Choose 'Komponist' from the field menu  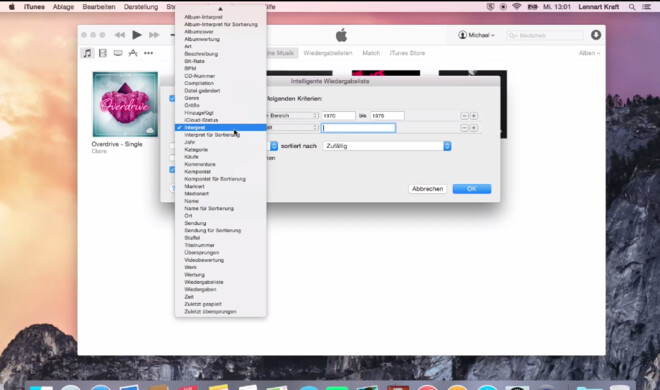(221, 172)
